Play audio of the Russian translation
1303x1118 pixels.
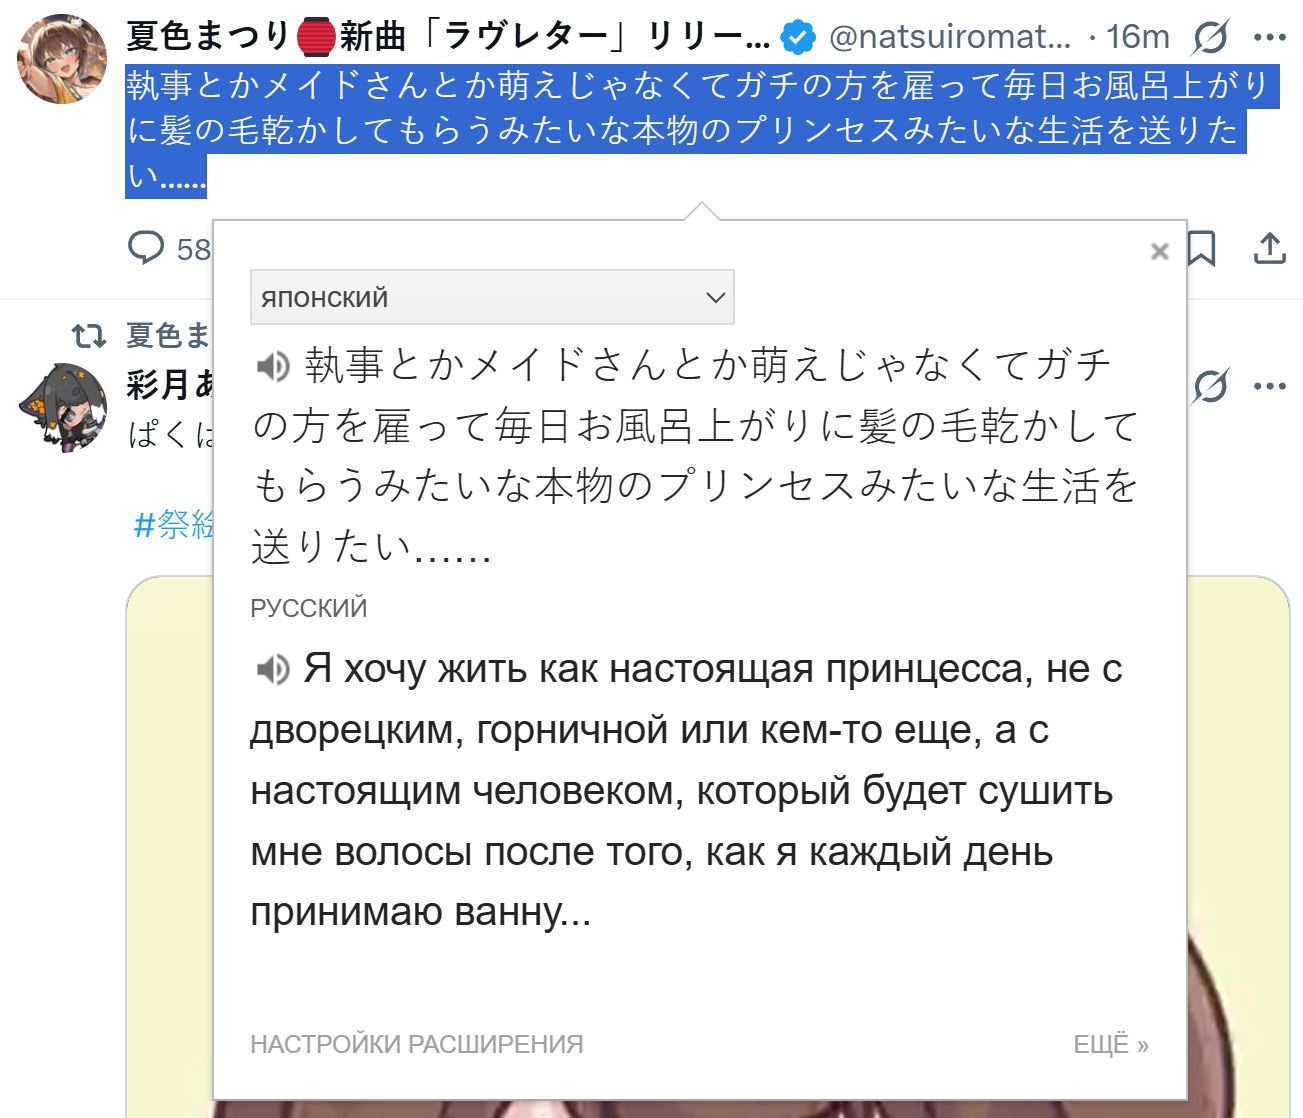pos(272,668)
